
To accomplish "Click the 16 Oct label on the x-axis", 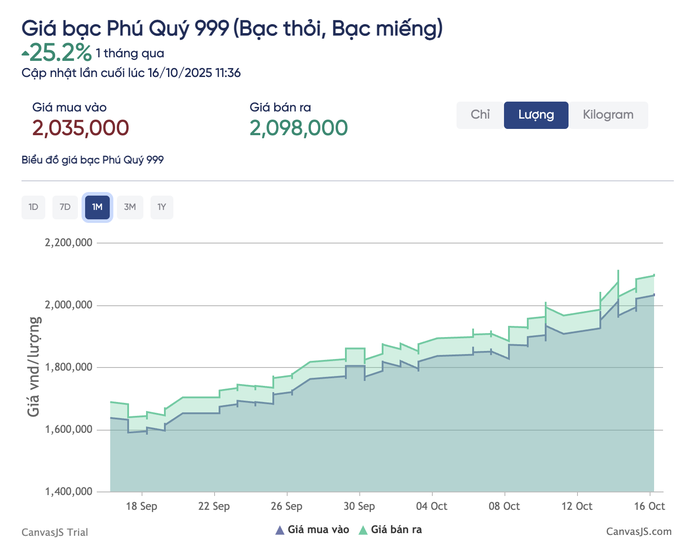I will pyautogui.click(x=650, y=507).
